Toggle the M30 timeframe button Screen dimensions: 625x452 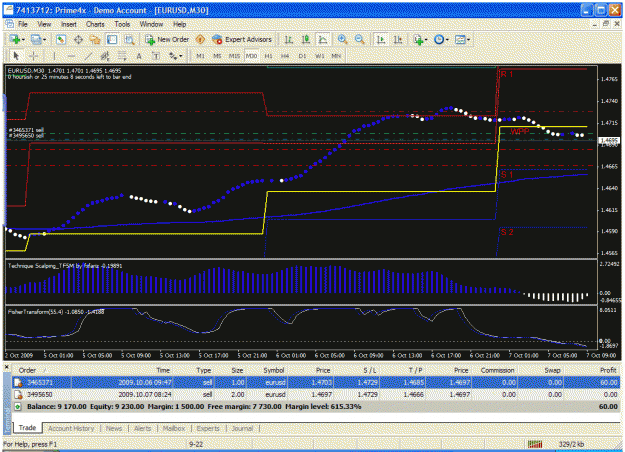252,56
